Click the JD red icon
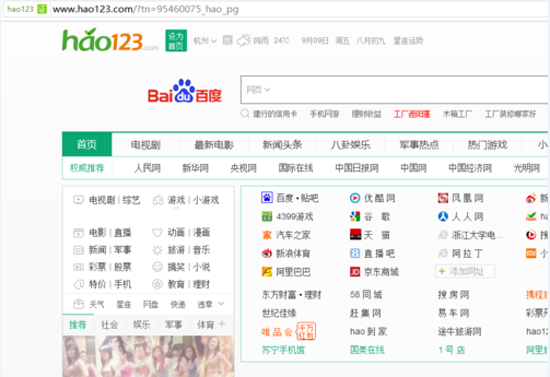The height and width of the screenshot is (377, 550). pos(355,272)
